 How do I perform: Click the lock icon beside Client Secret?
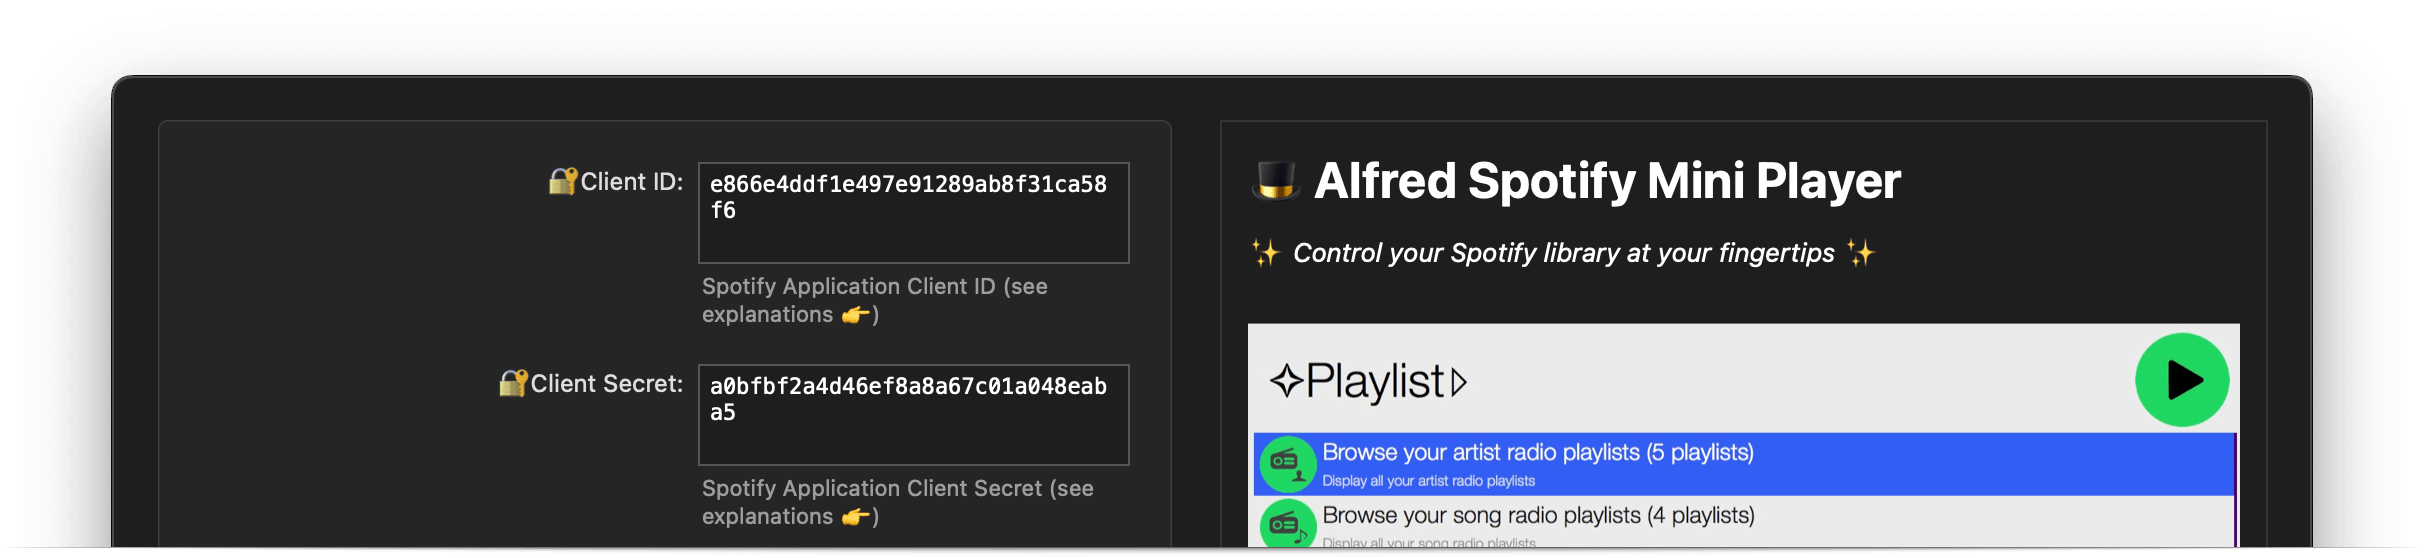[x=513, y=383]
